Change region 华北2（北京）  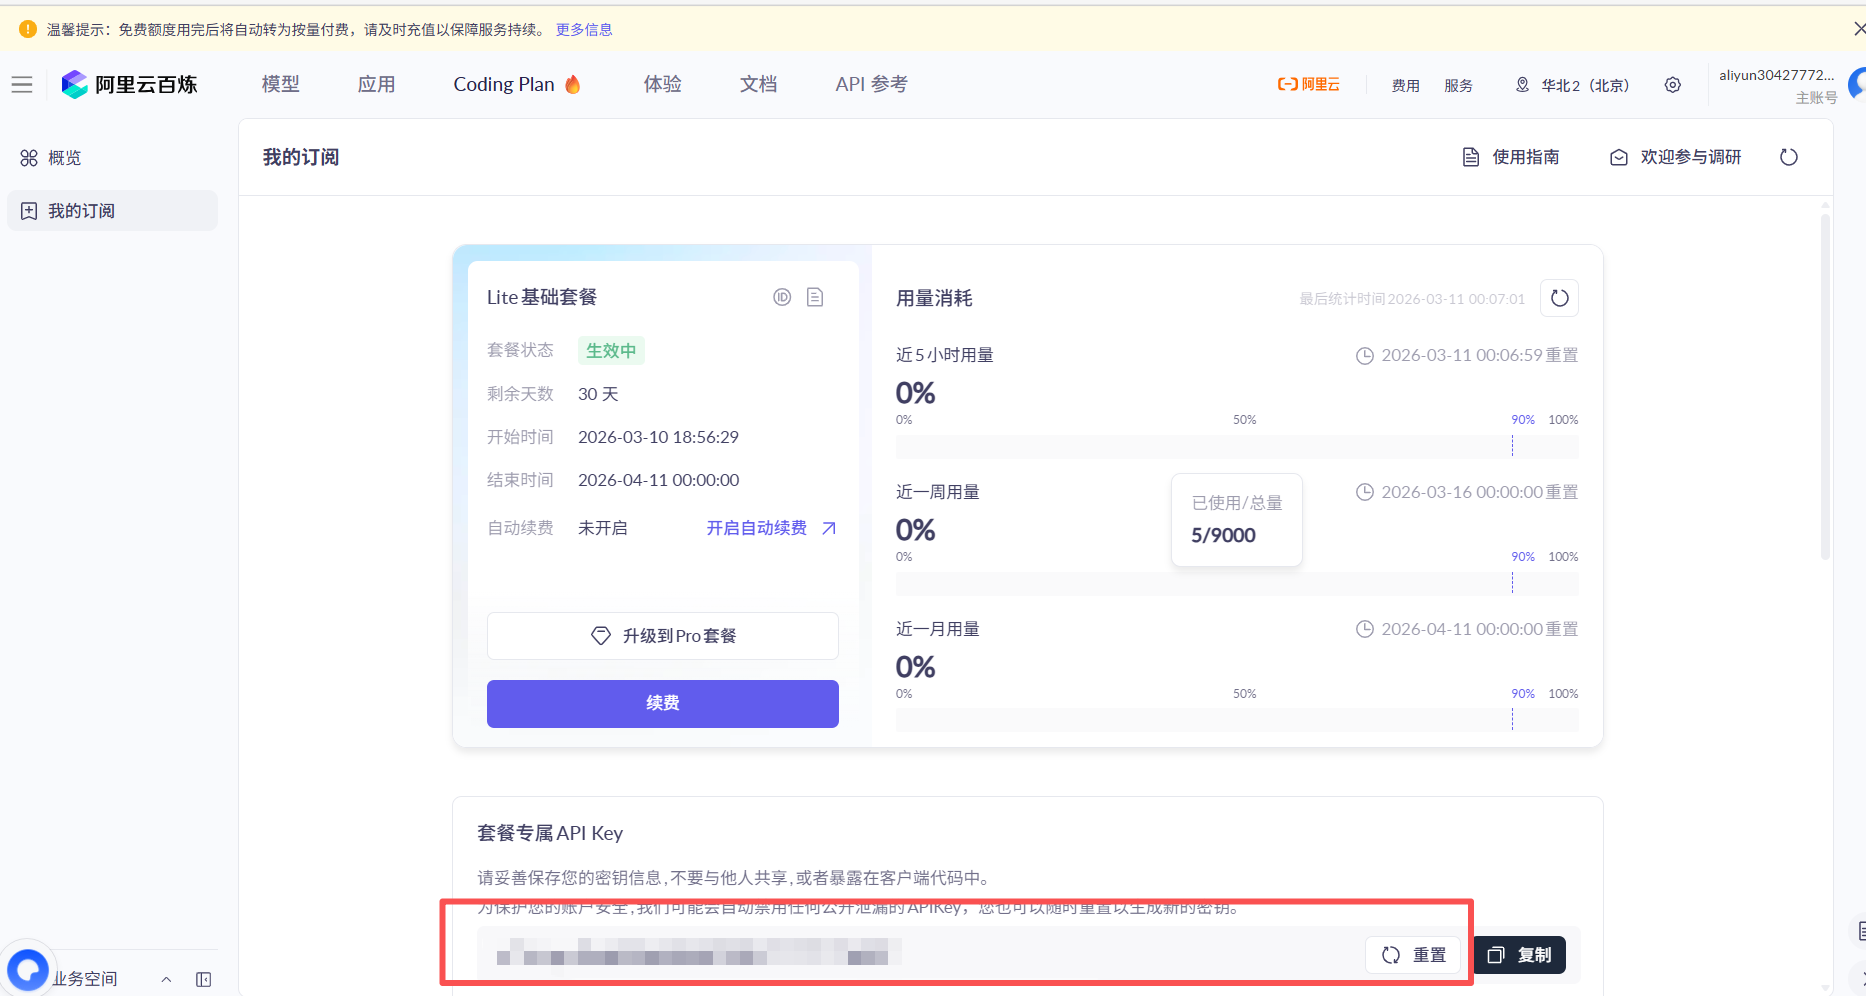coord(1572,86)
